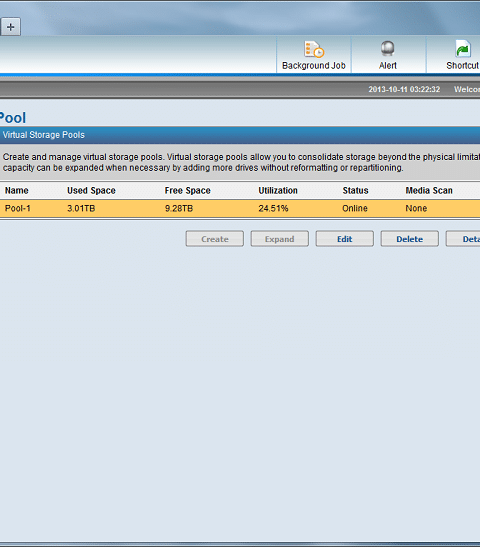Image resolution: width=480 pixels, height=547 pixels.
Task: Click the Media Scan column header
Action: [x=429, y=190]
